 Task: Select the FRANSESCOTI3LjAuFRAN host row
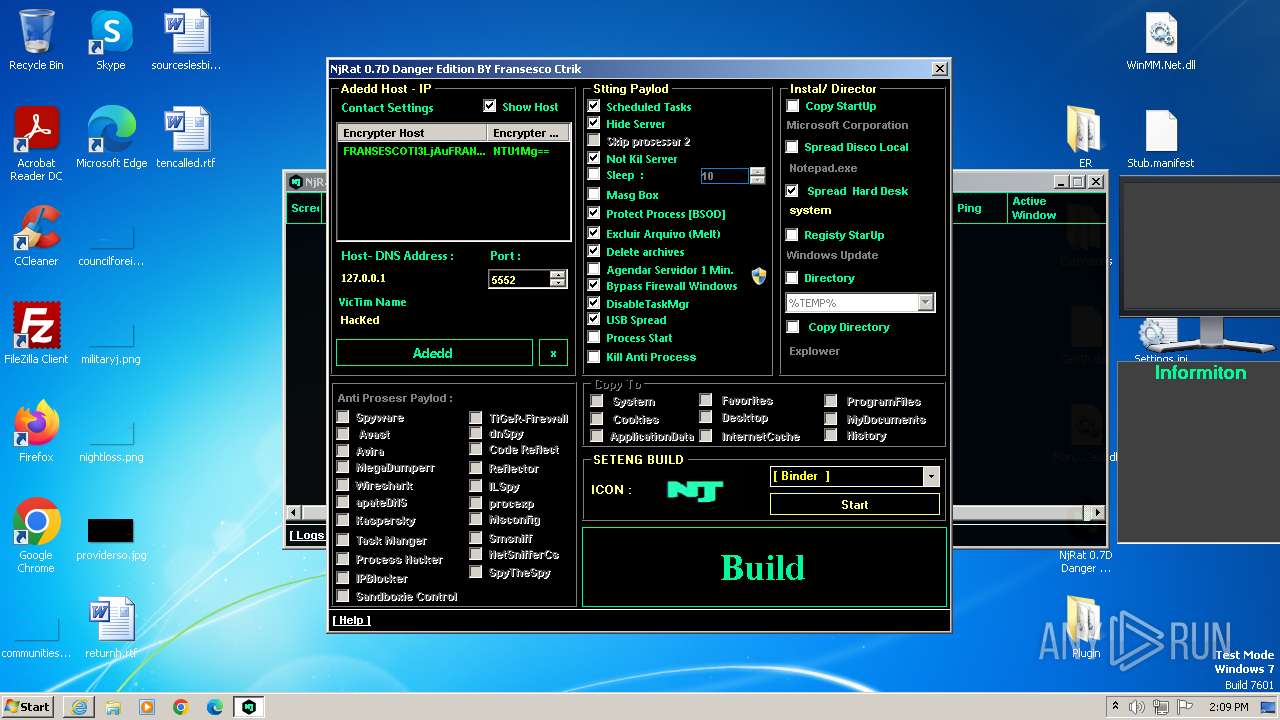pyautogui.click(x=453, y=151)
